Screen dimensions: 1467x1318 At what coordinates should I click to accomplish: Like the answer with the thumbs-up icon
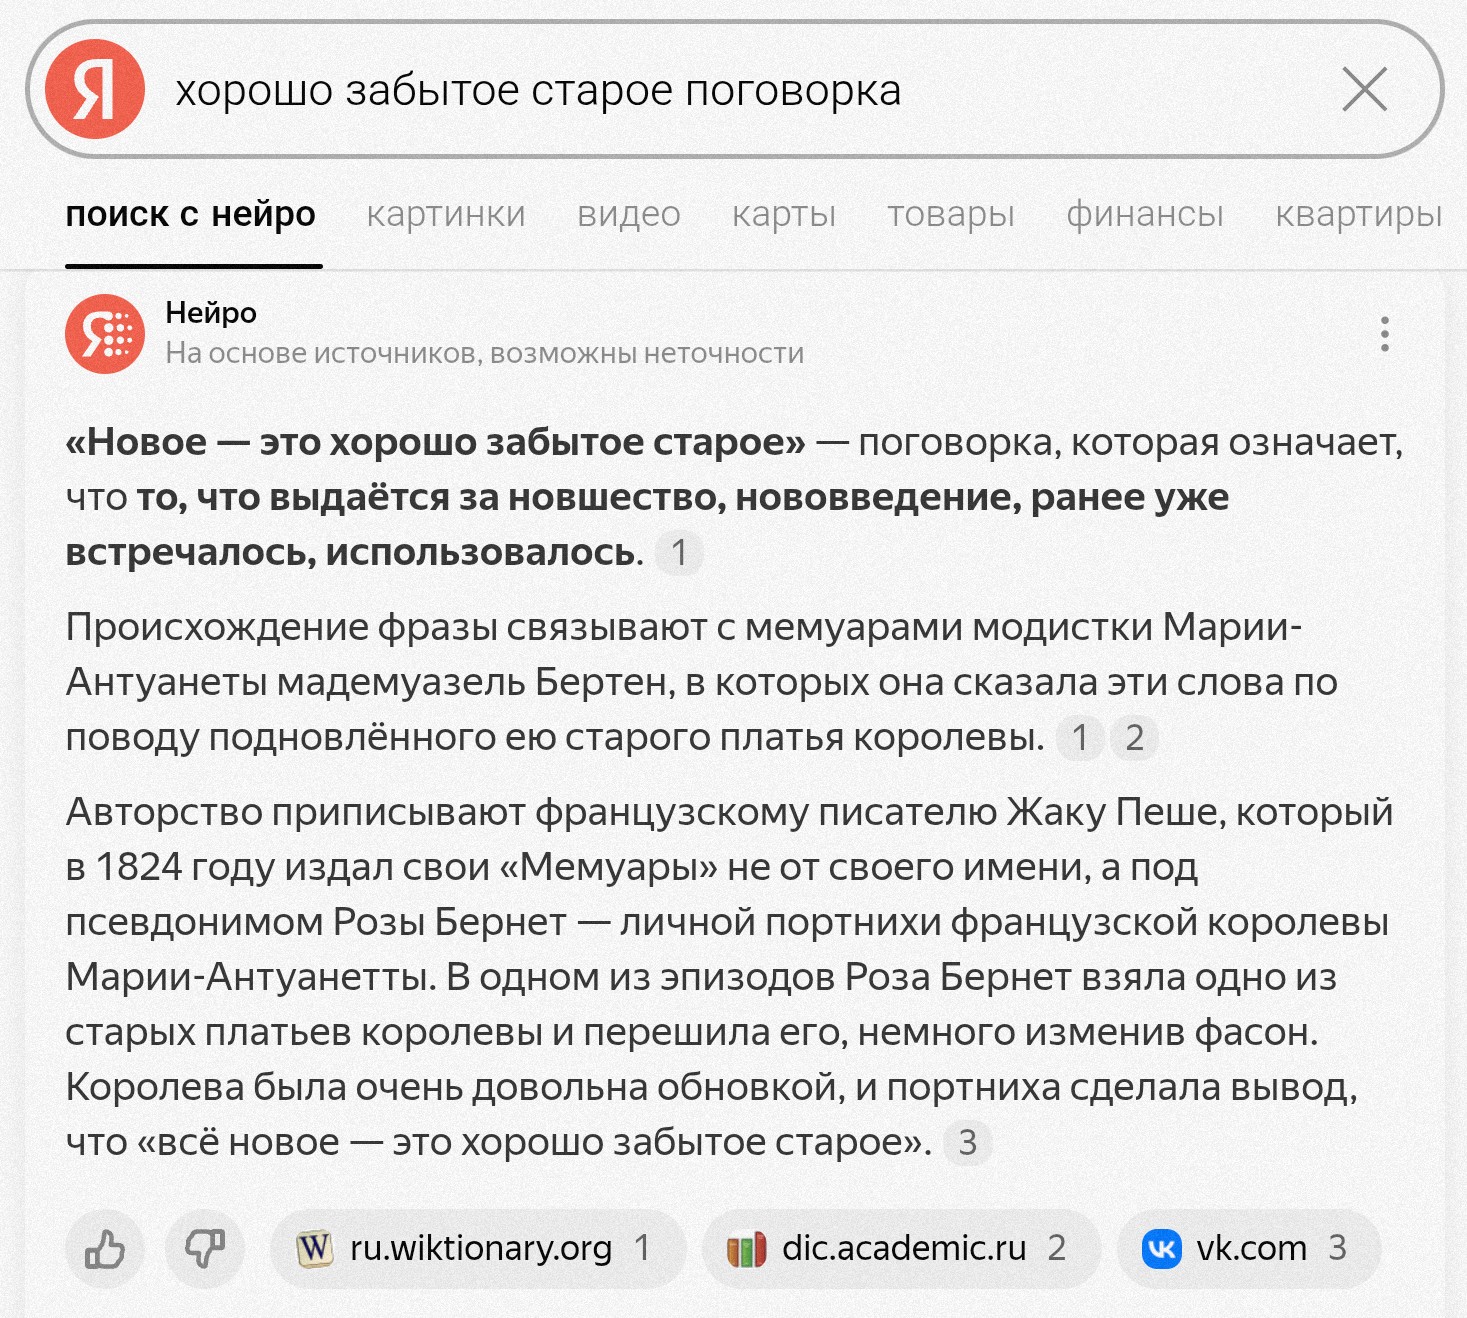(x=105, y=1249)
